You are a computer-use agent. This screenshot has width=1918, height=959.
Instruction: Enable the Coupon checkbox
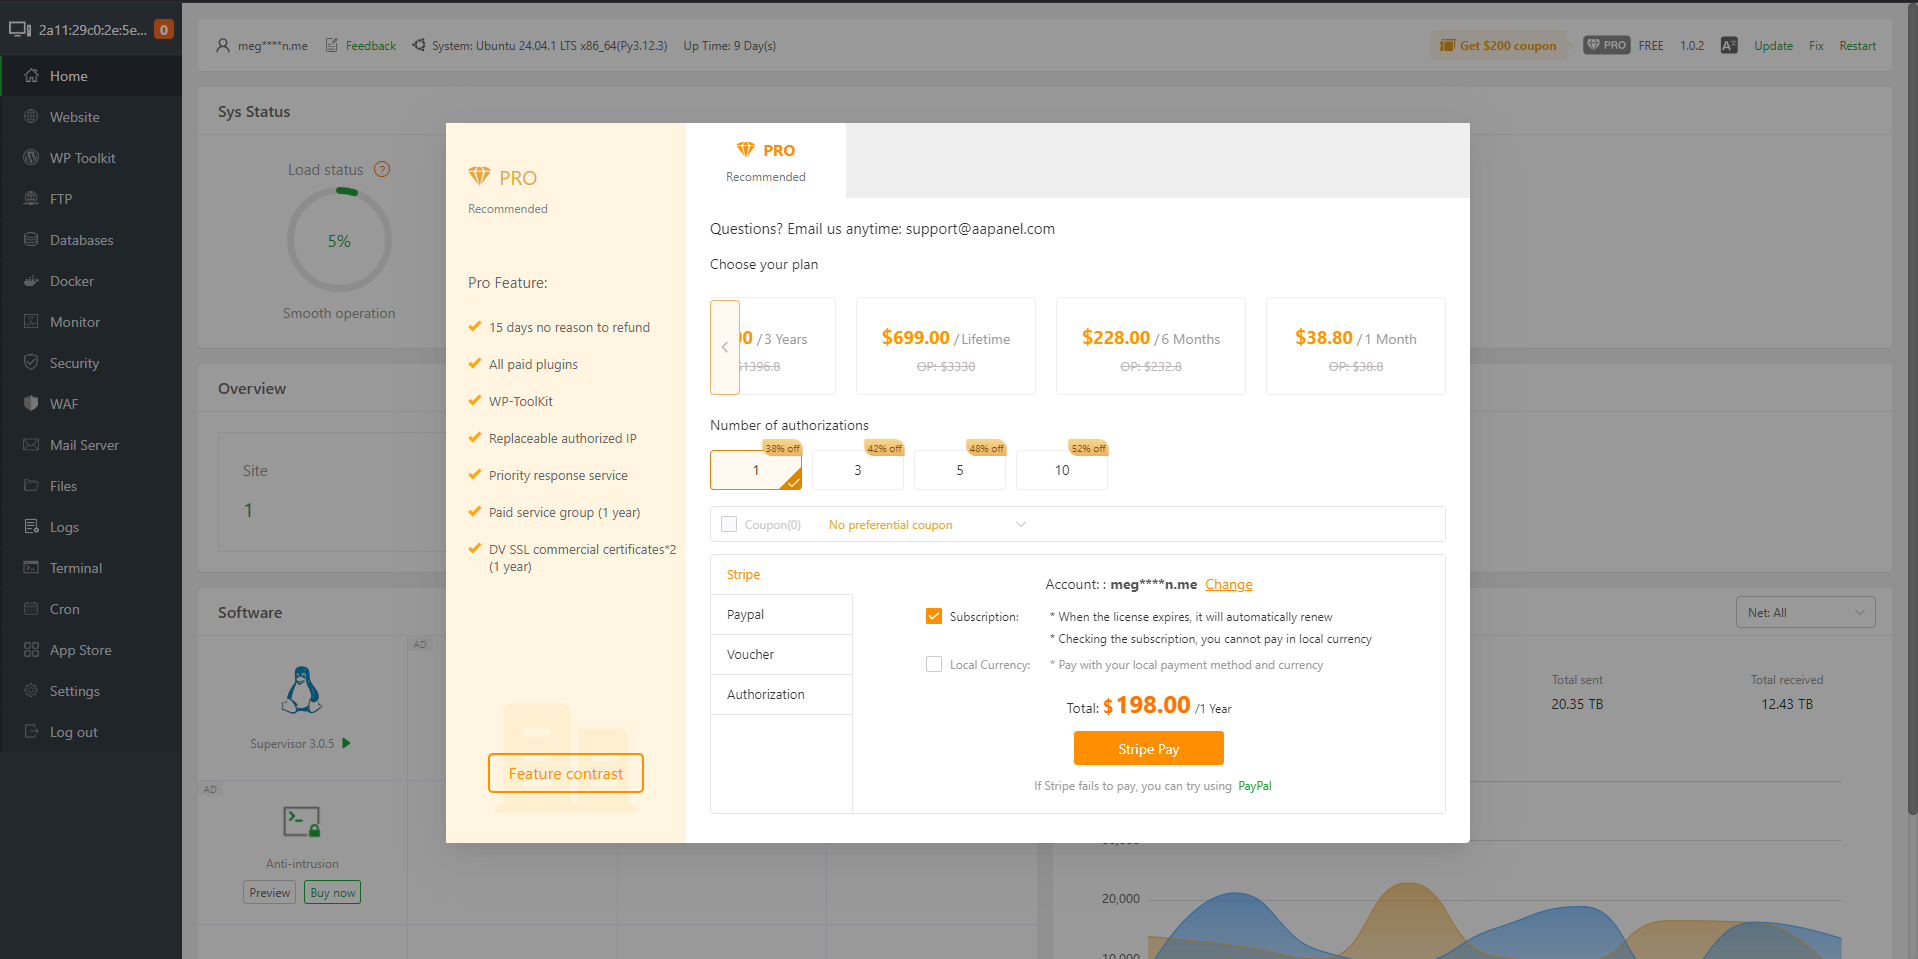click(729, 524)
